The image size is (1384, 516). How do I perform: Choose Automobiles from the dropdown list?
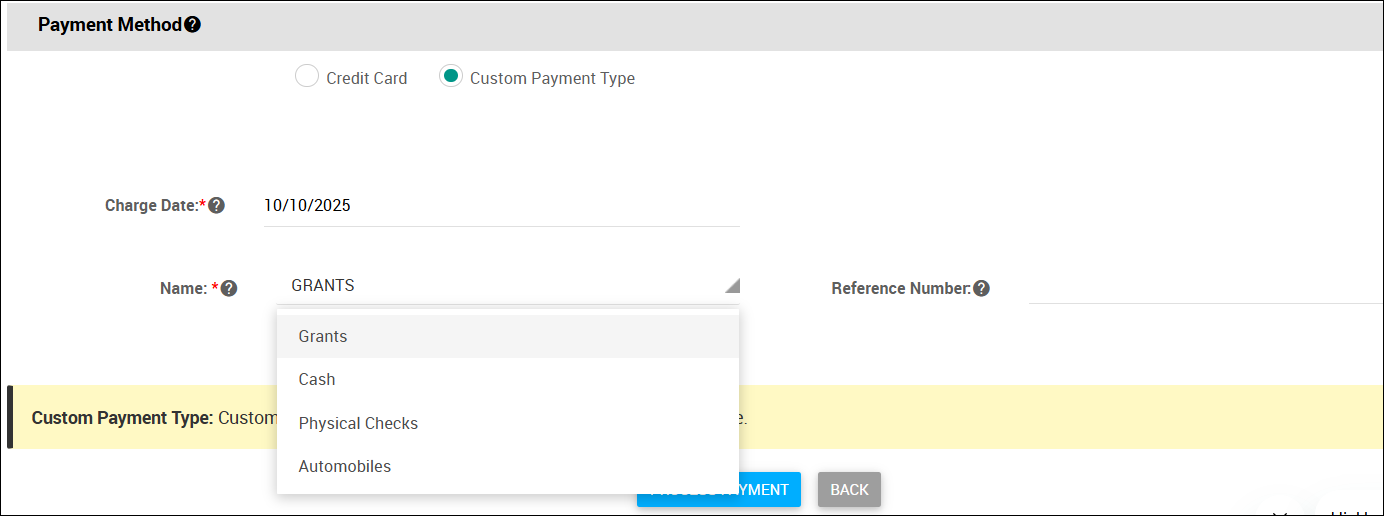pyautogui.click(x=508, y=467)
